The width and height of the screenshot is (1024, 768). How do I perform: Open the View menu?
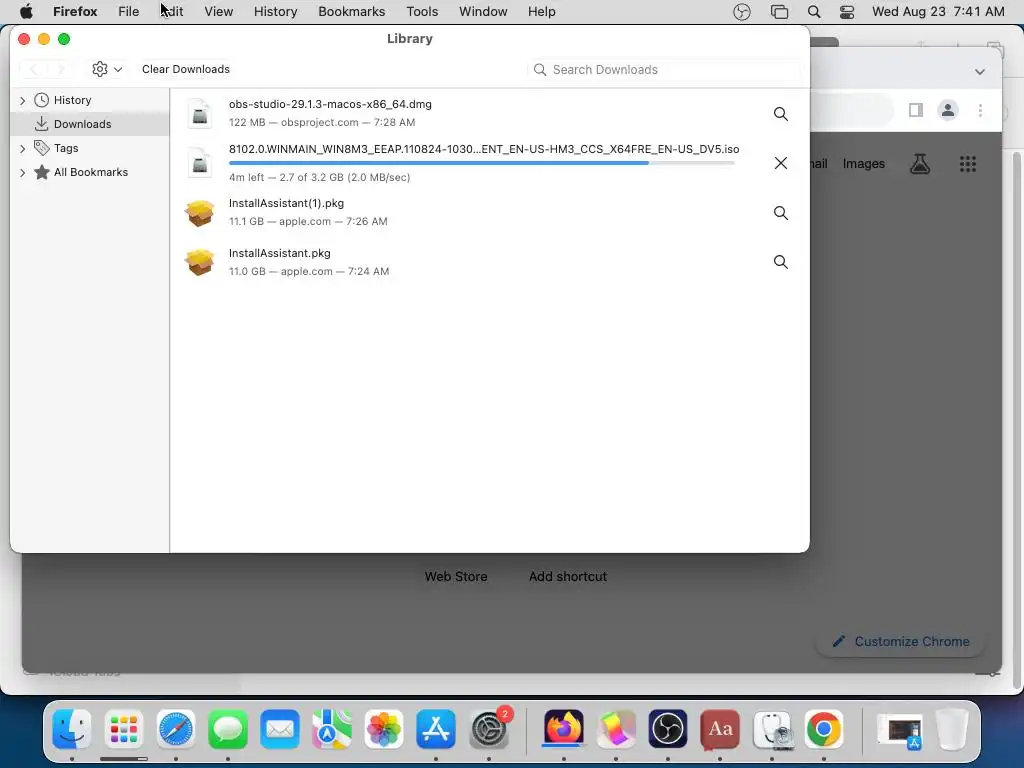tap(219, 12)
